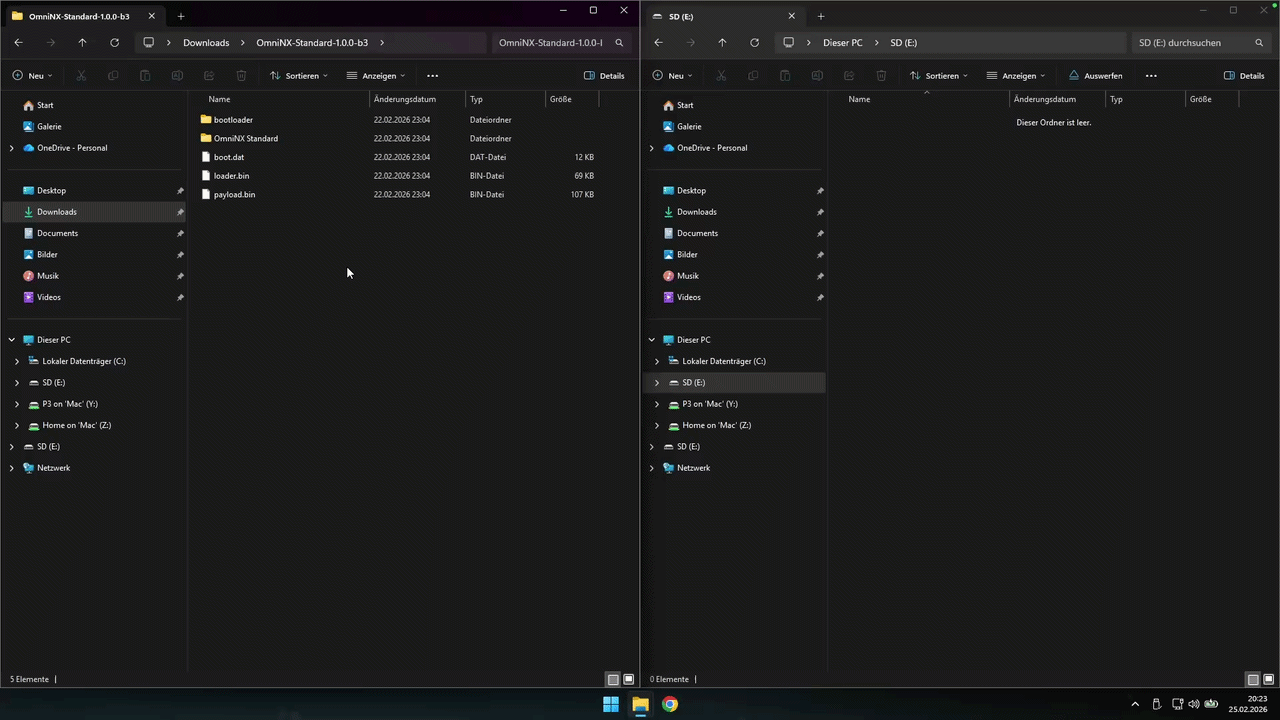1280x720 pixels.
Task: Open the Anzeigen dropdown in right window
Action: (x=1015, y=76)
